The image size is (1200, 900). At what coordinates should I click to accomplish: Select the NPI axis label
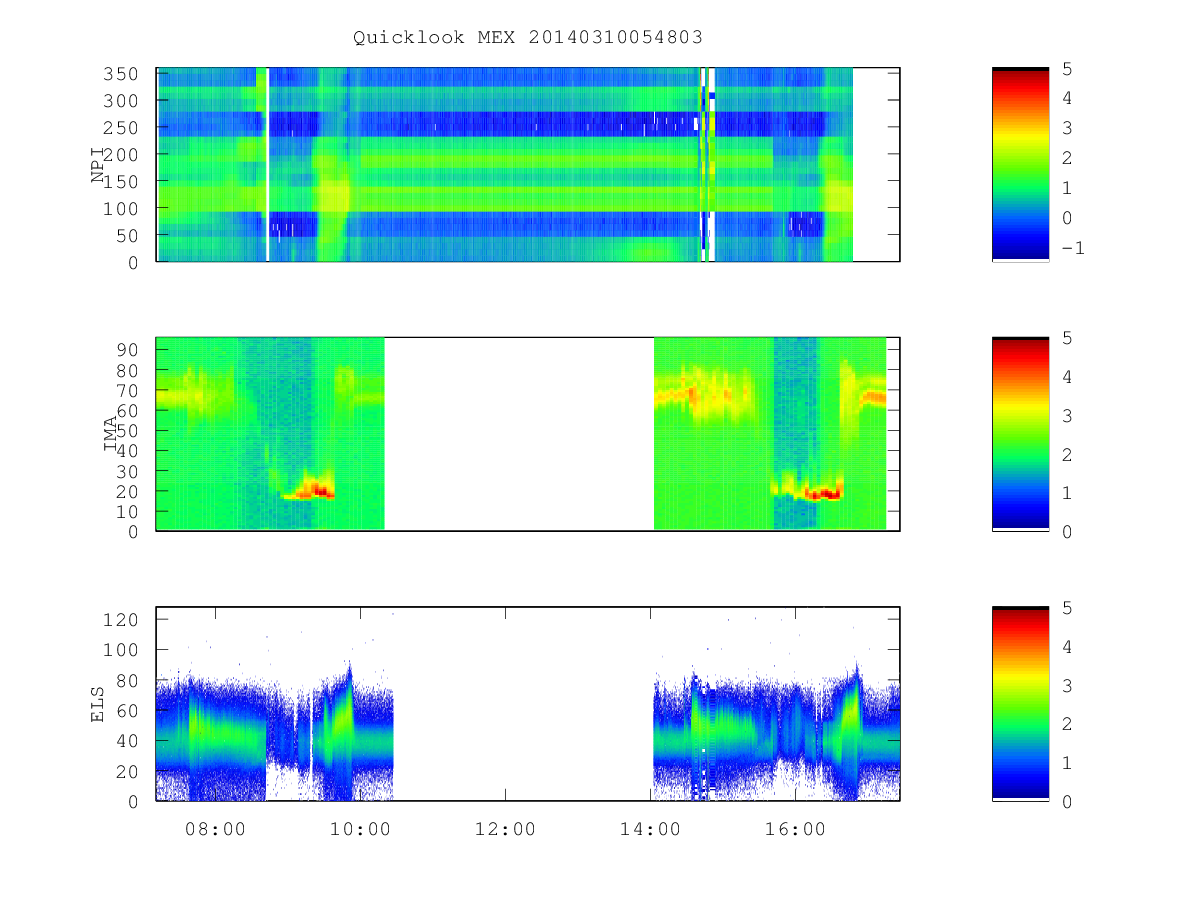[x=98, y=165]
